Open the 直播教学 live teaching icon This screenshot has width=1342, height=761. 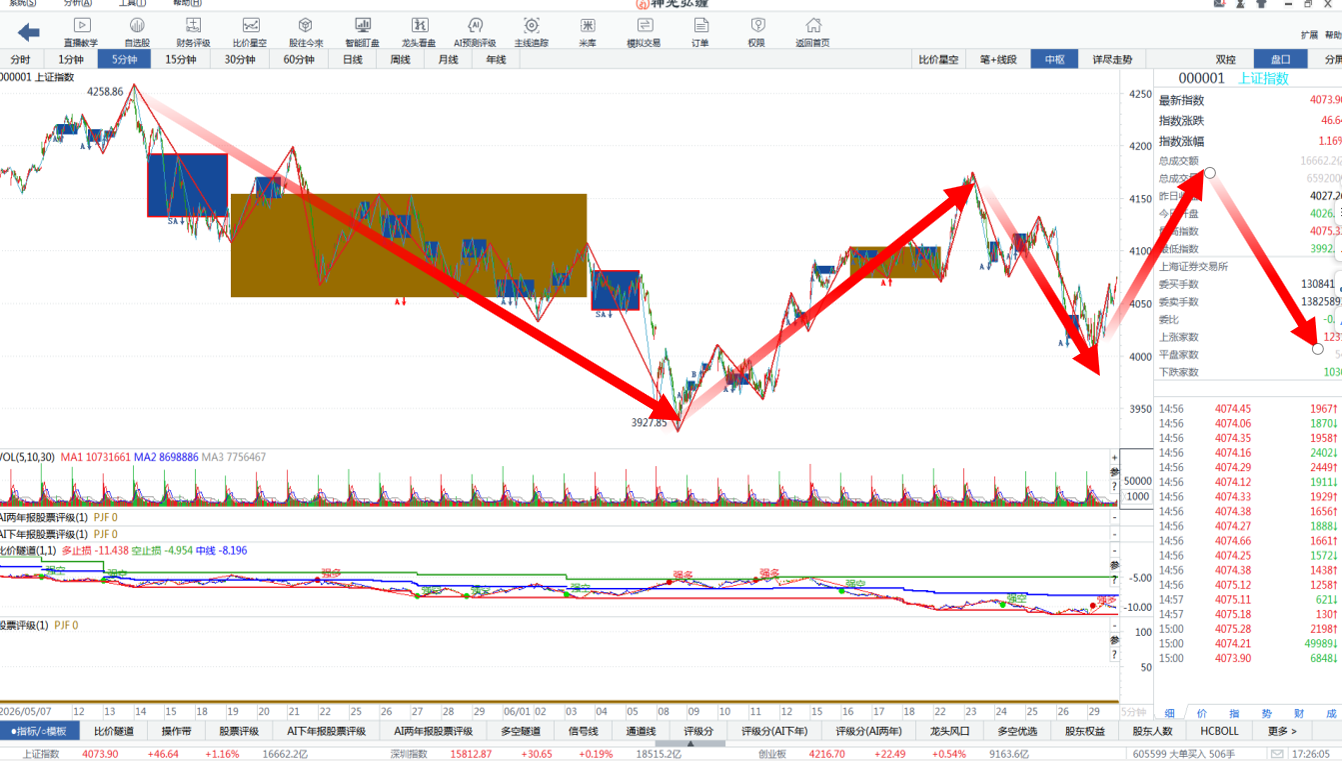pyautogui.click(x=81, y=32)
